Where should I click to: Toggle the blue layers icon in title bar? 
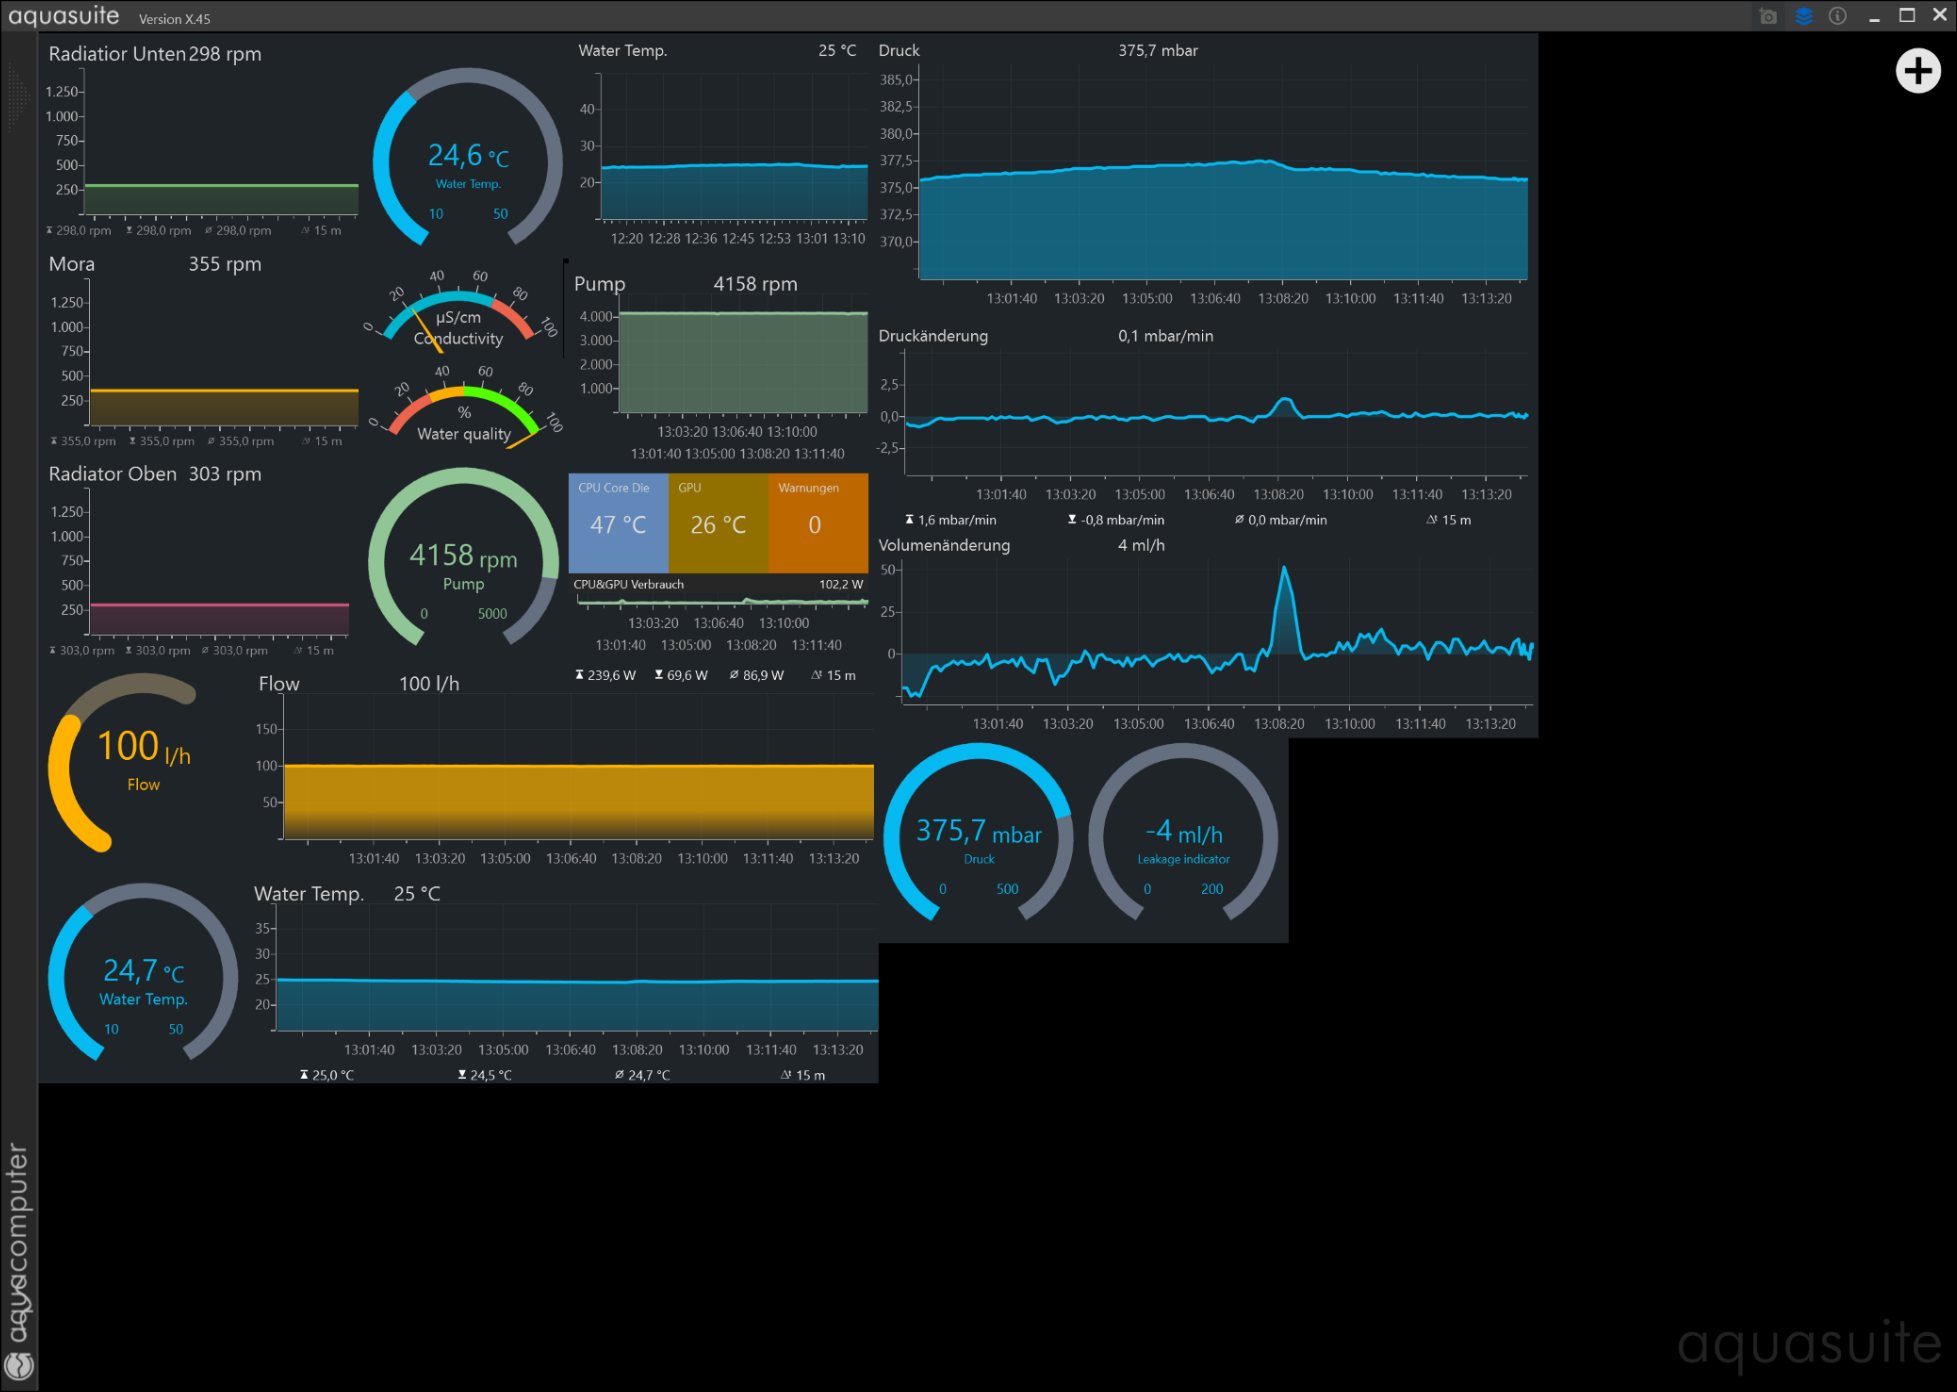pos(1803,16)
